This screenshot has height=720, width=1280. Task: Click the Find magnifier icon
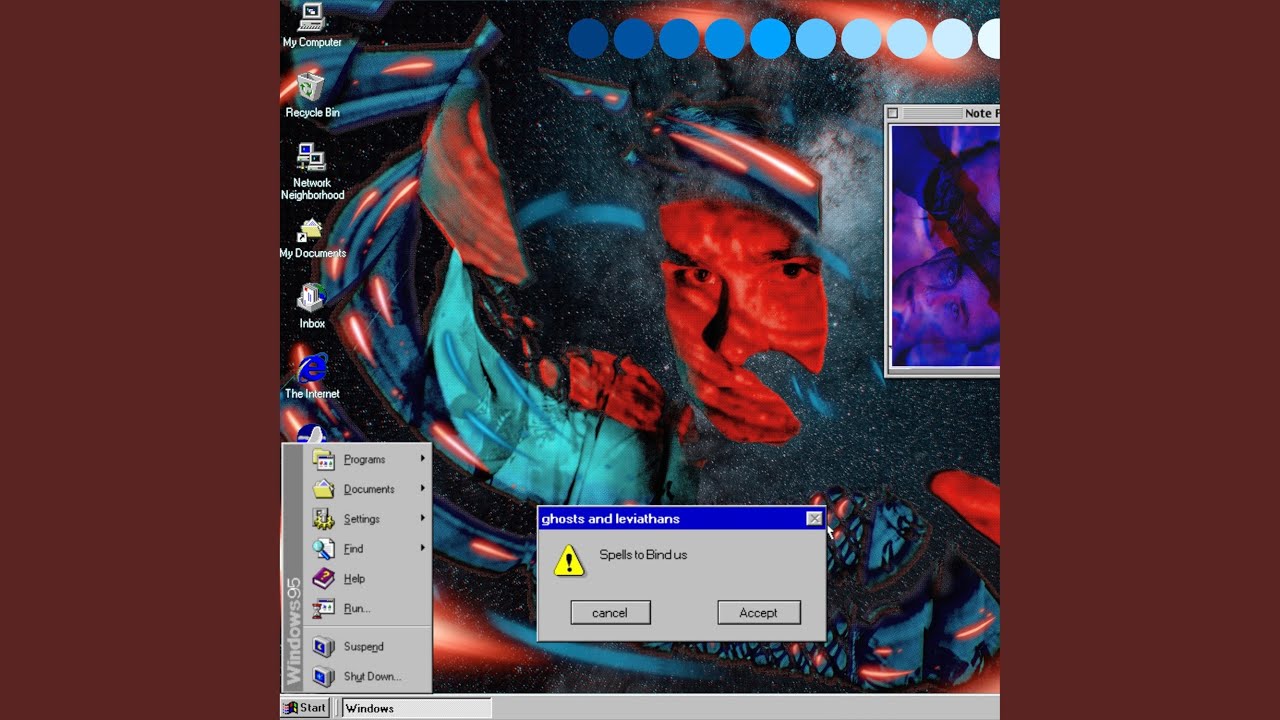coord(323,548)
